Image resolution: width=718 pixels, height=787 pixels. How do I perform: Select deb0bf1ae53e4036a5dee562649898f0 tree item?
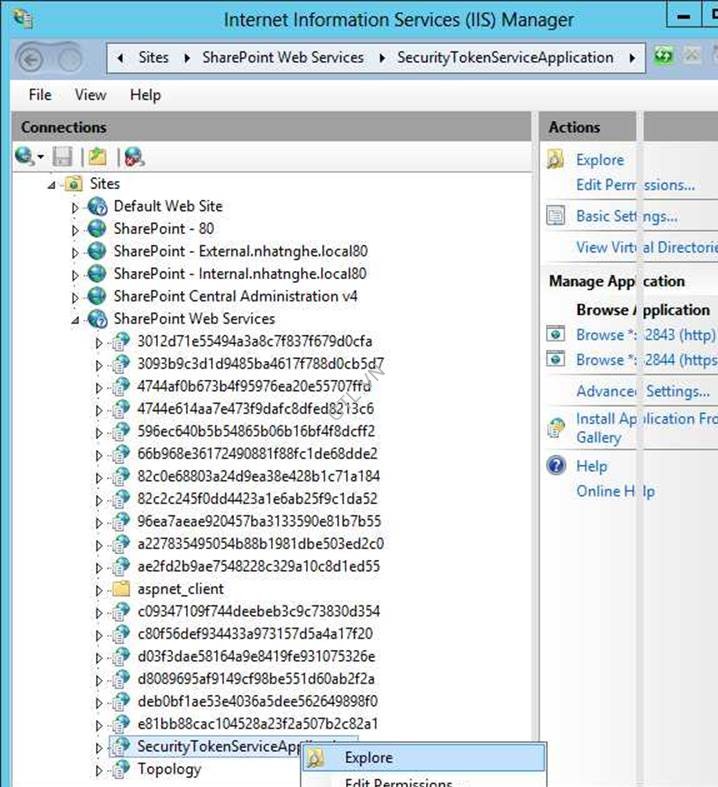(257, 701)
